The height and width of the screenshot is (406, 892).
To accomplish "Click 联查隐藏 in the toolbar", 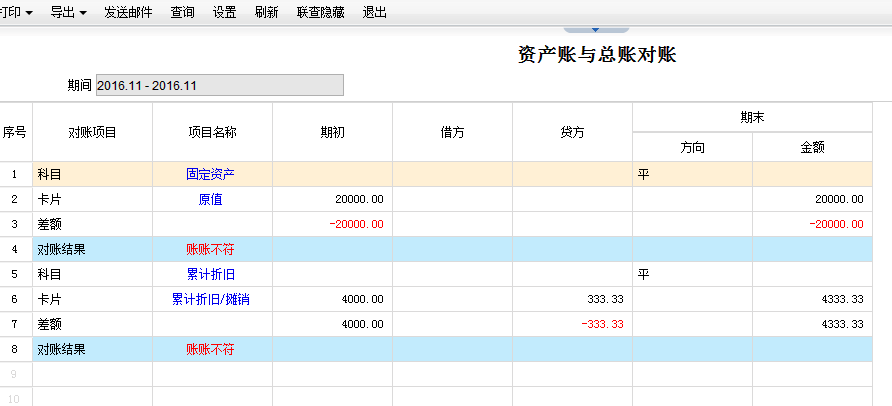I will 321,13.
